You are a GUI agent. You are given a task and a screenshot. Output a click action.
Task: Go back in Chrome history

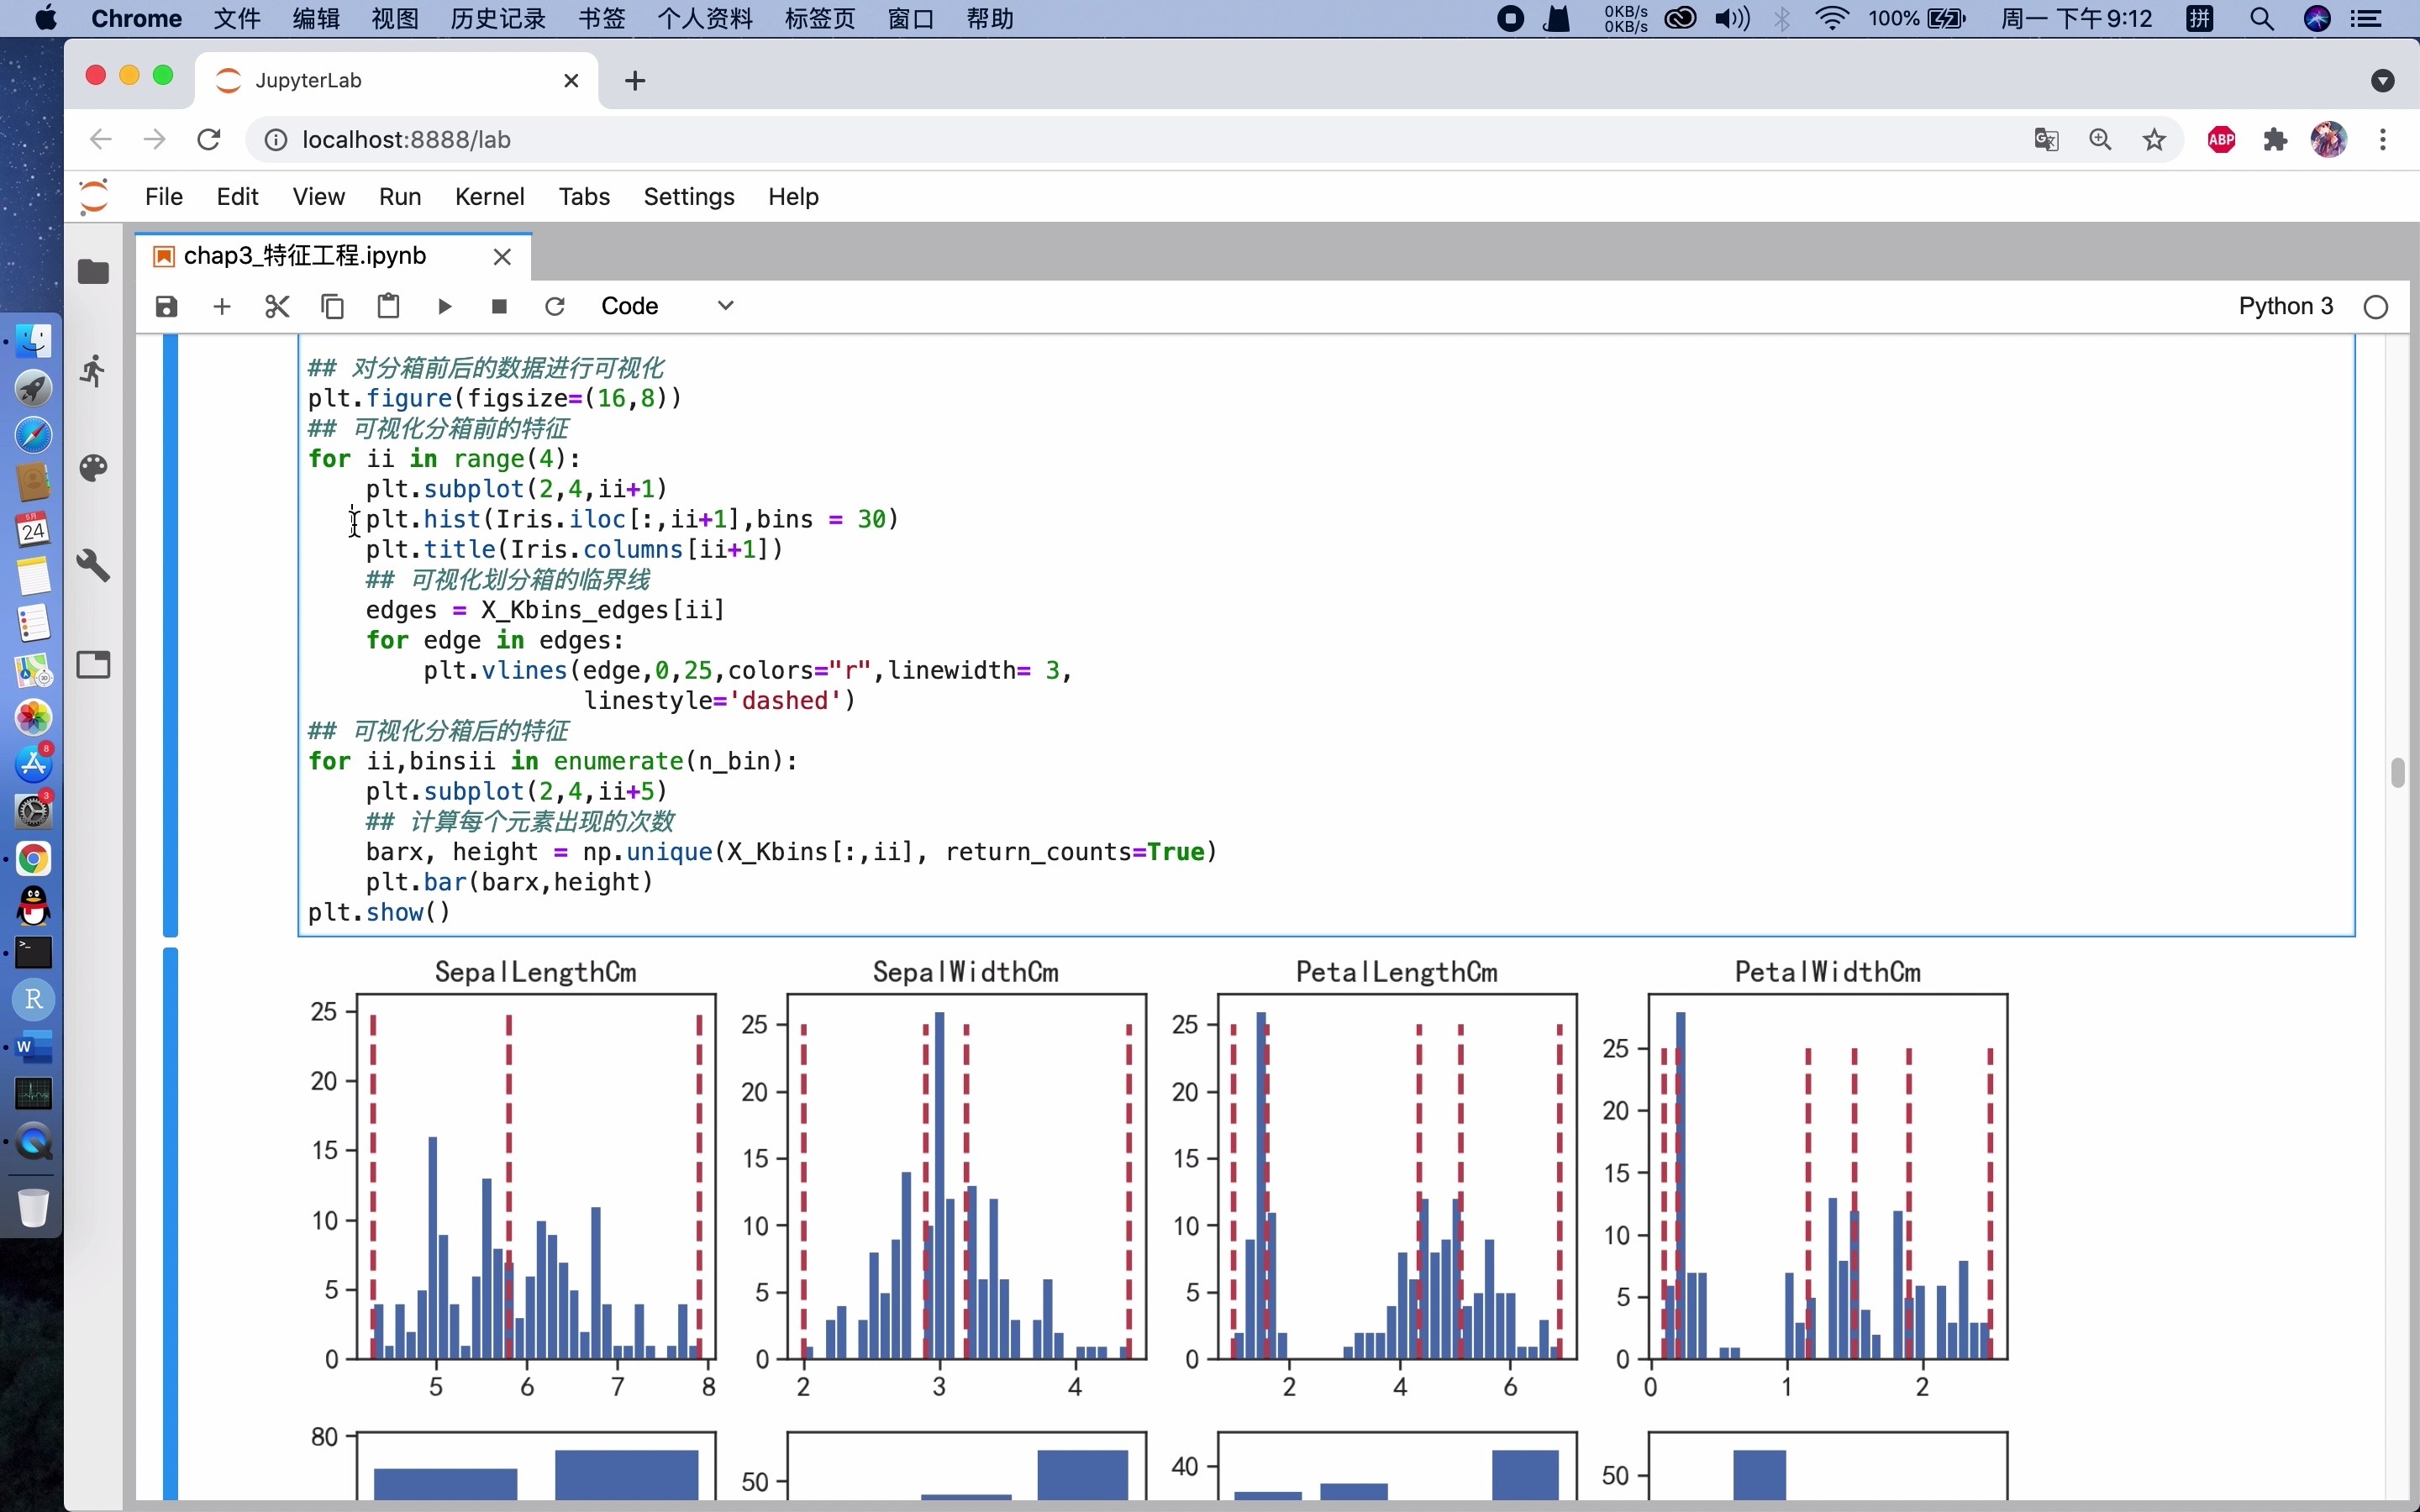(x=100, y=140)
